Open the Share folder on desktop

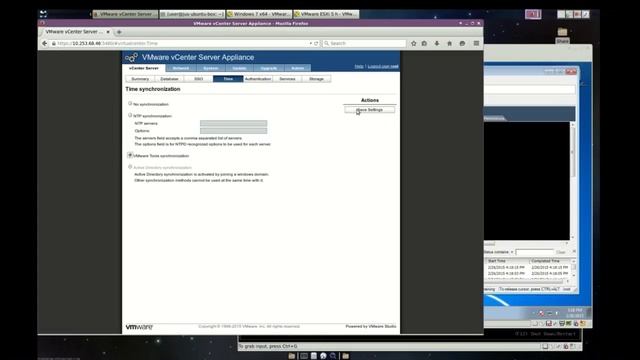click(562, 35)
